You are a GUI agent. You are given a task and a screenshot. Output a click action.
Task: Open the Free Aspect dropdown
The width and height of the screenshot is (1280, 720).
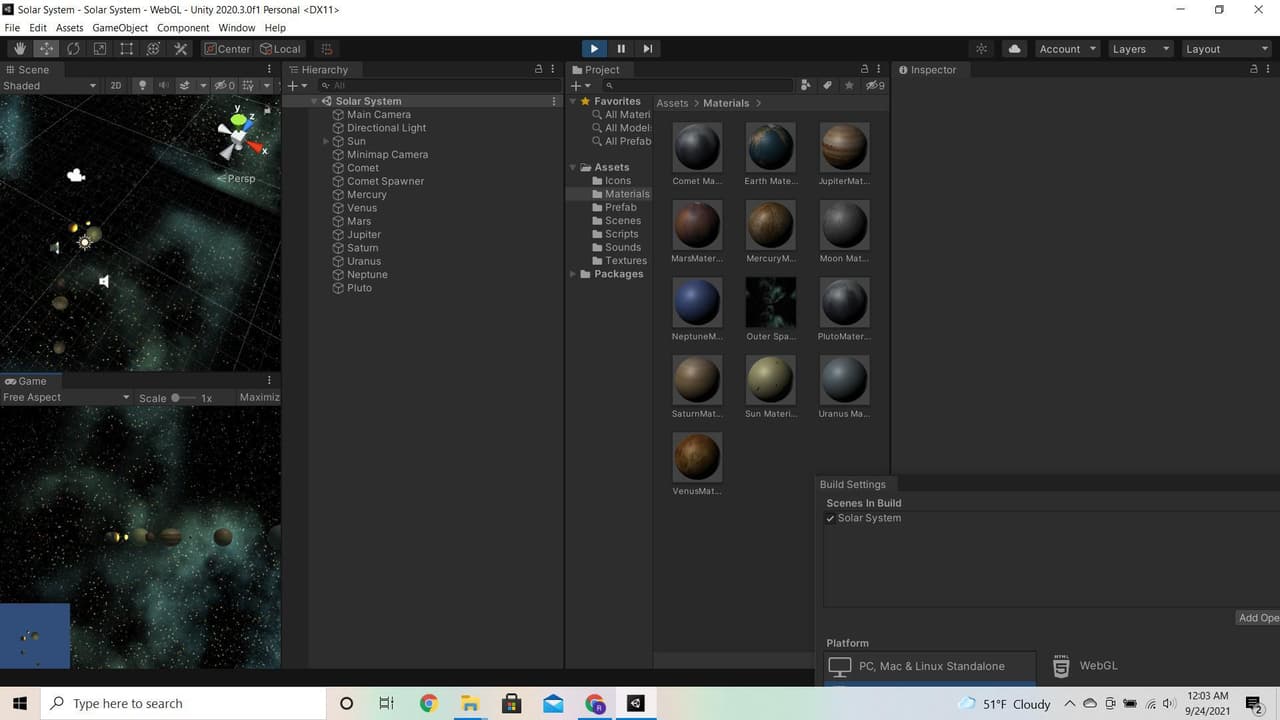pyautogui.click(x=66, y=397)
